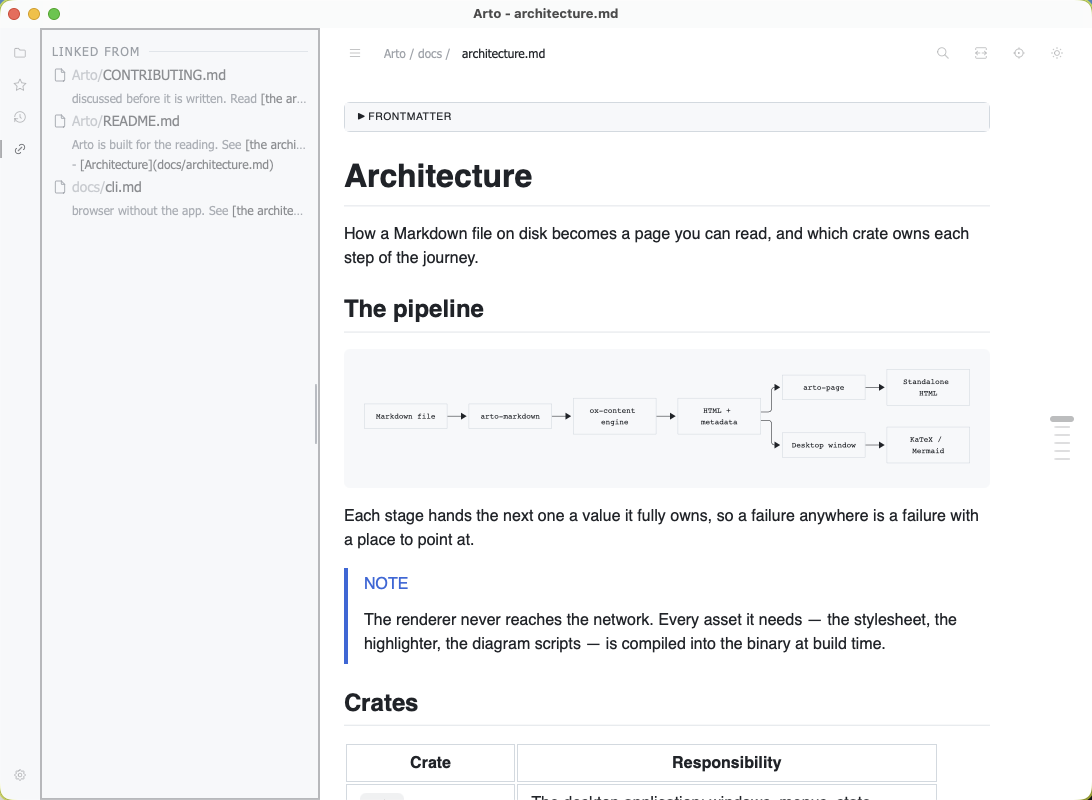Open the '[Architecture](docs/architecture.md)' backlink snippet
The image size is (1092, 800).
(173, 165)
